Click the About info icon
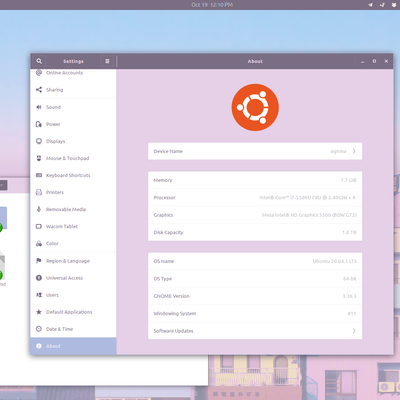 [39, 346]
